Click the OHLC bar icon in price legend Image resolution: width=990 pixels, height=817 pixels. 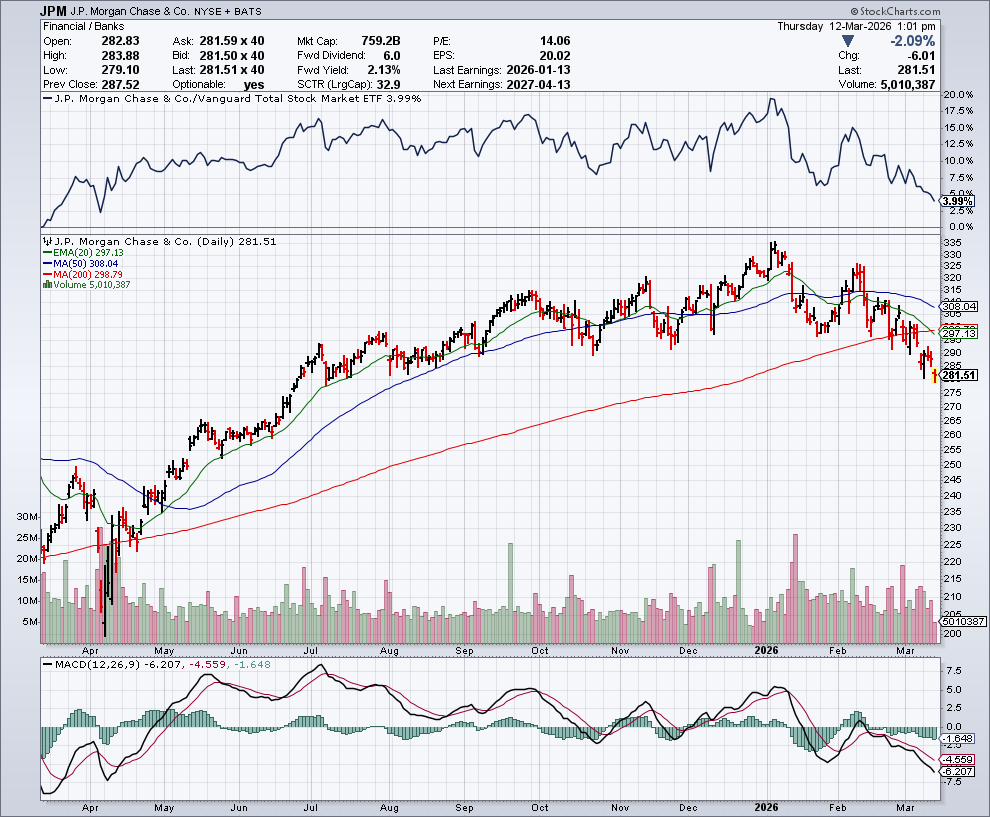coord(44,241)
